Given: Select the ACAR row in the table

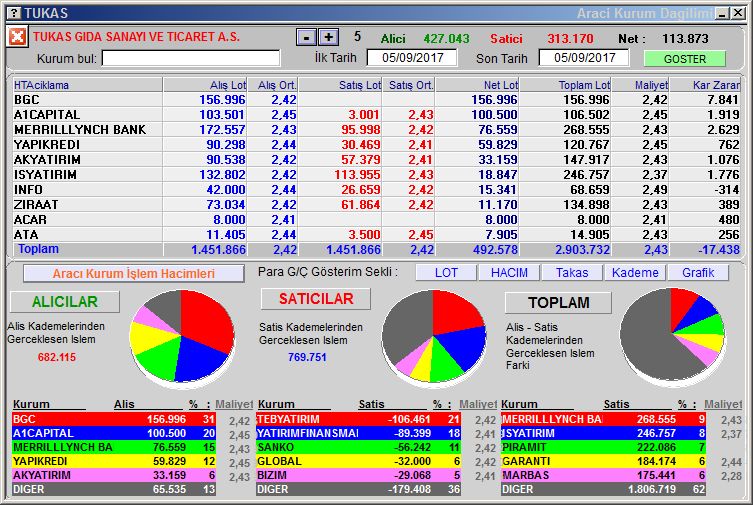Looking at the screenshot, I should (x=376, y=219).
